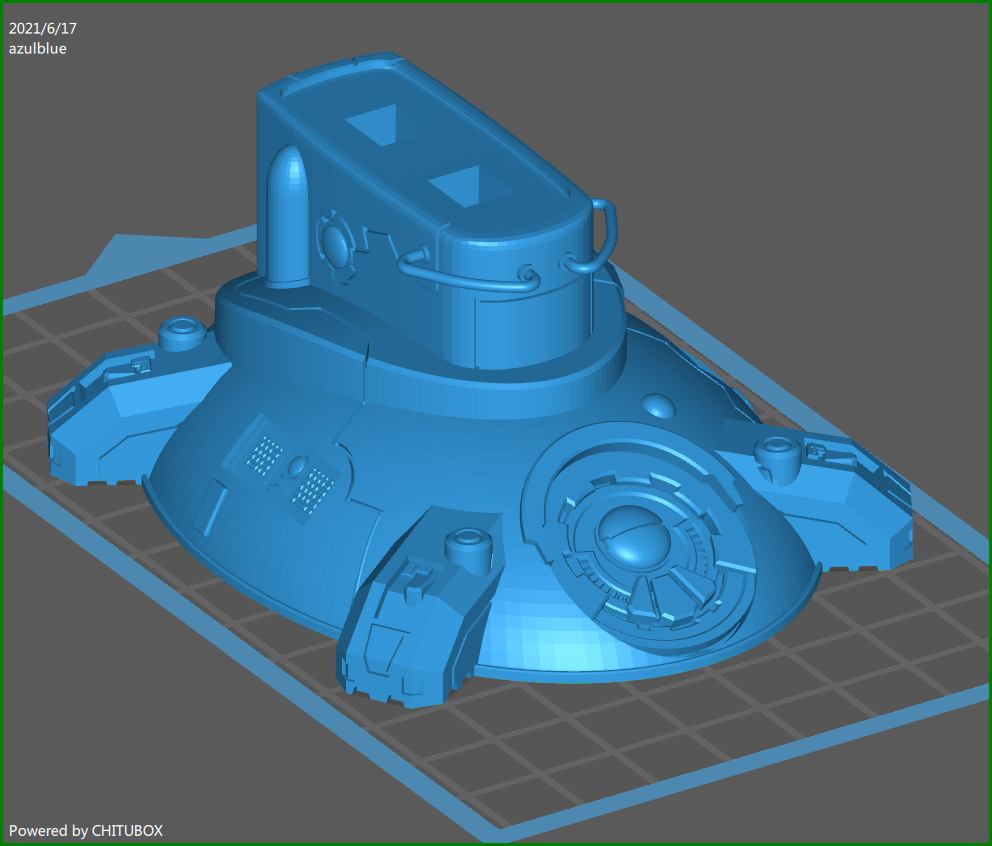Select the domed eye lens in the port
Viewport: 992px width, 846px height.
pos(636,540)
